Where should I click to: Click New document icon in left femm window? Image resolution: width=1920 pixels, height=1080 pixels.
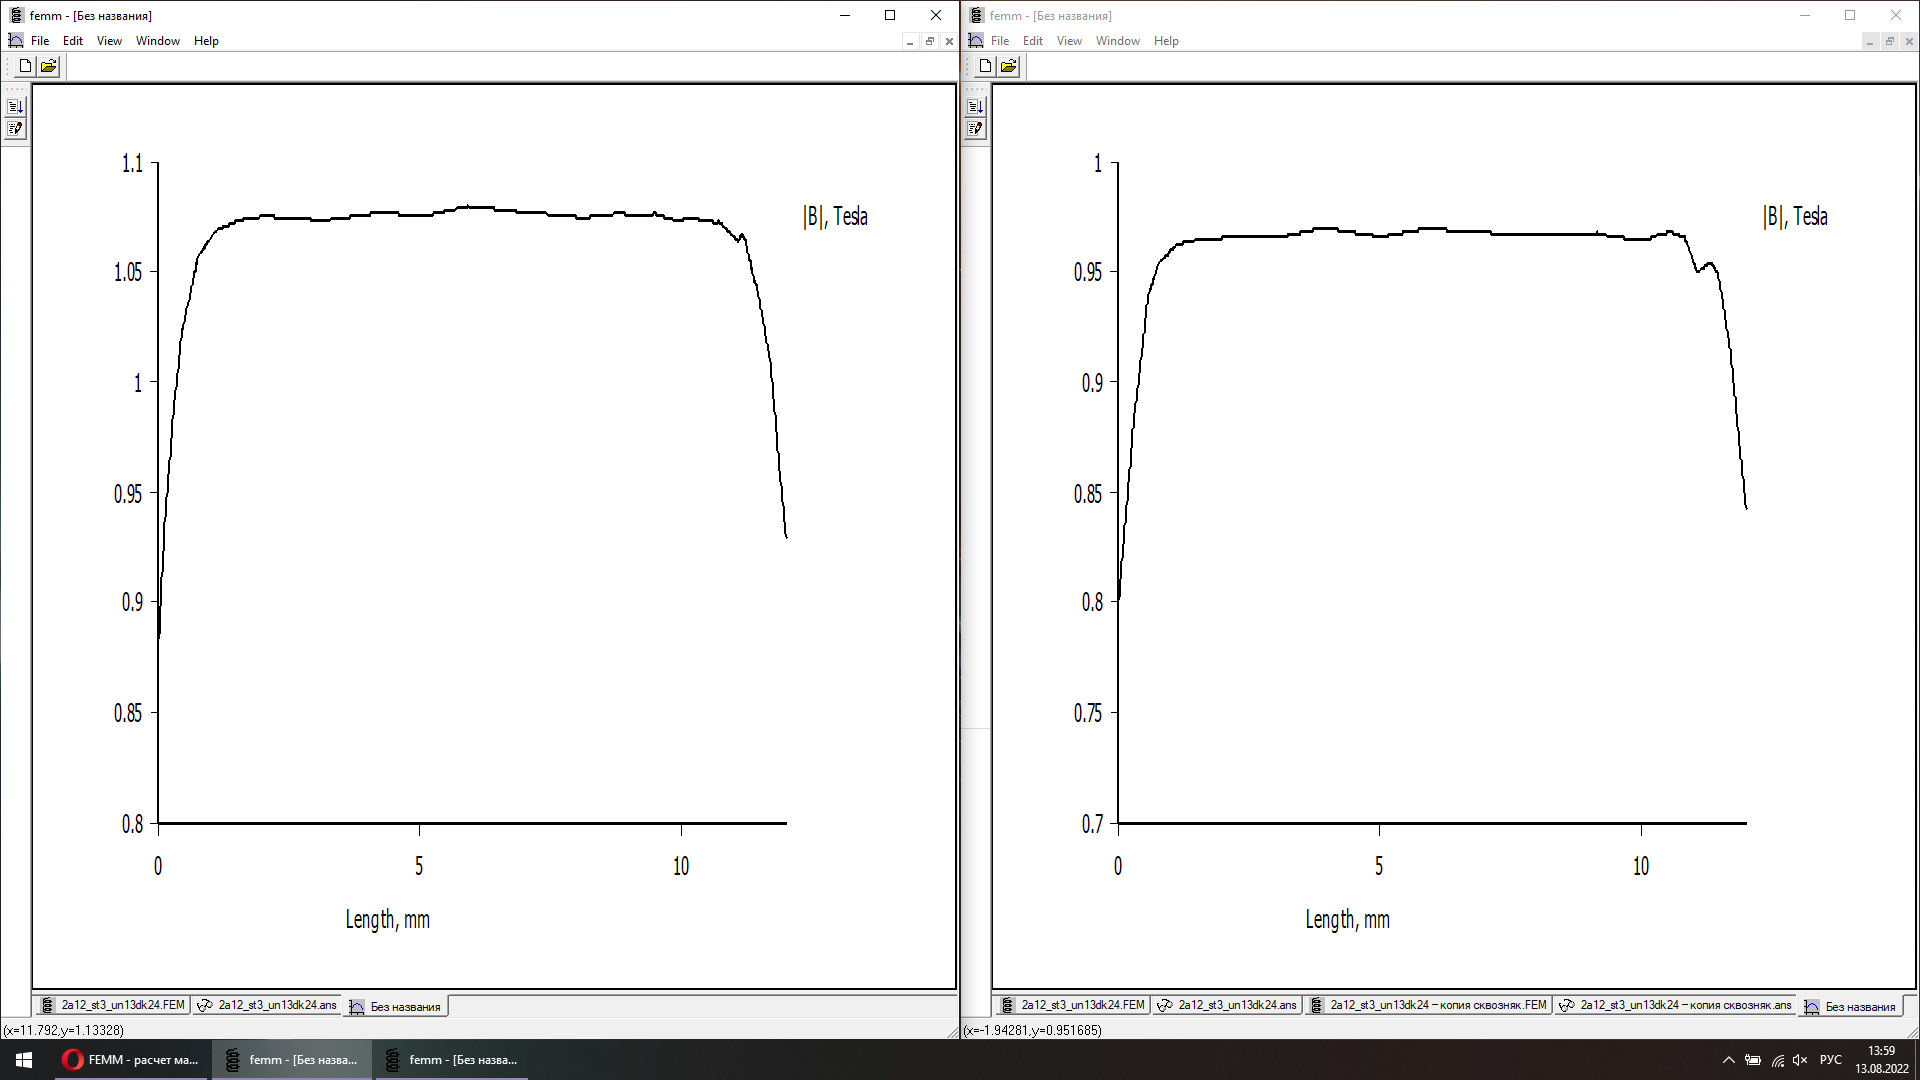tap(25, 66)
